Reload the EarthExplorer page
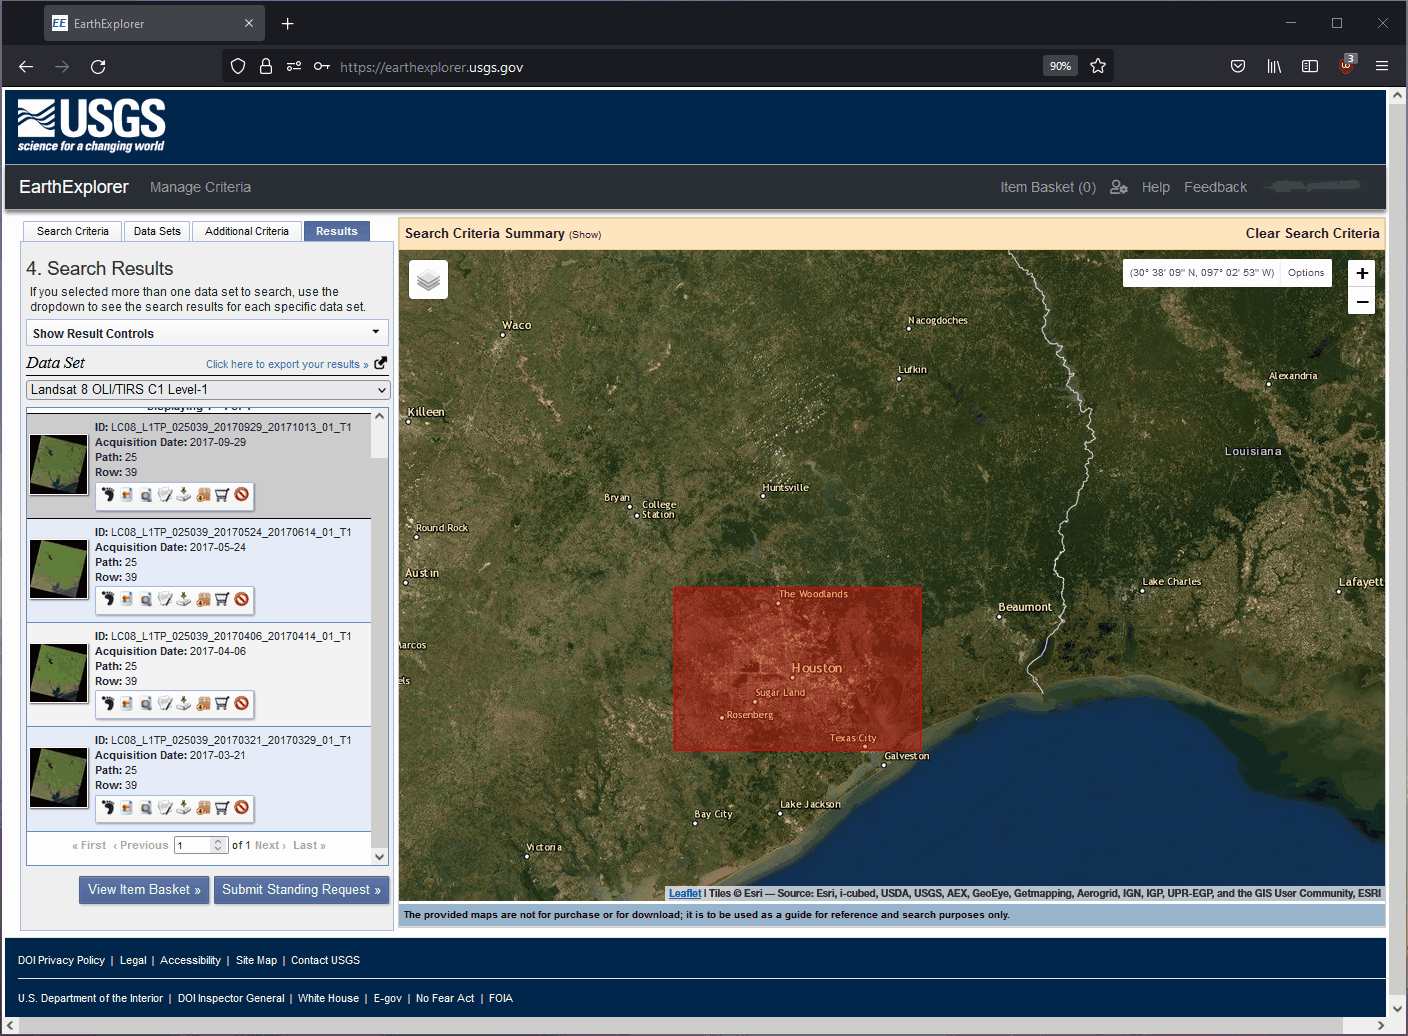Image resolution: width=1408 pixels, height=1036 pixels. (x=98, y=66)
